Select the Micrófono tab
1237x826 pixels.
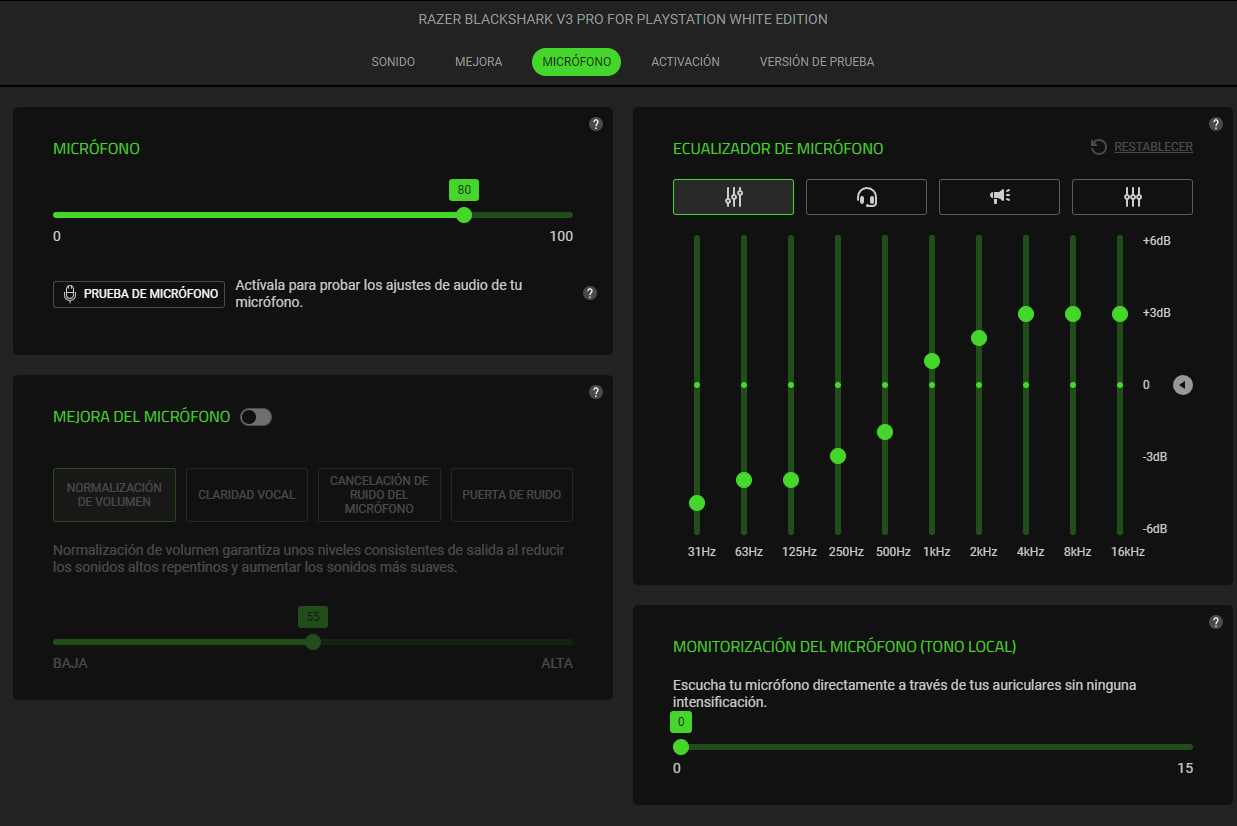click(x=577, y=62)
